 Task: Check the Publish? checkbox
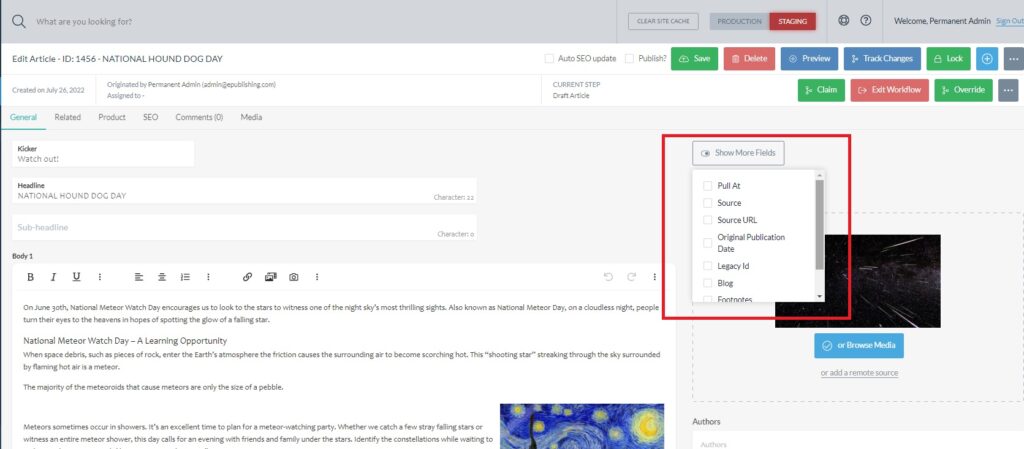click(629, 59)
